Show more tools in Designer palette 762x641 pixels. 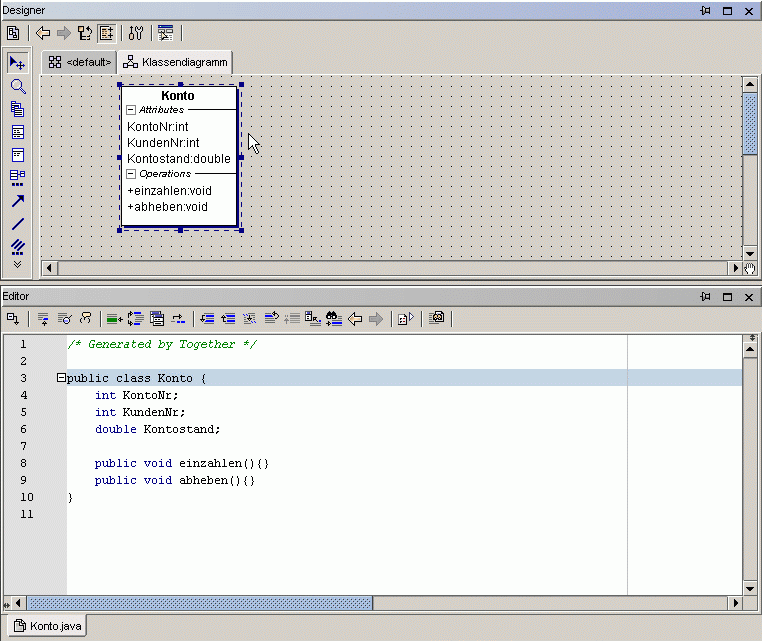[x=17, y=265]
